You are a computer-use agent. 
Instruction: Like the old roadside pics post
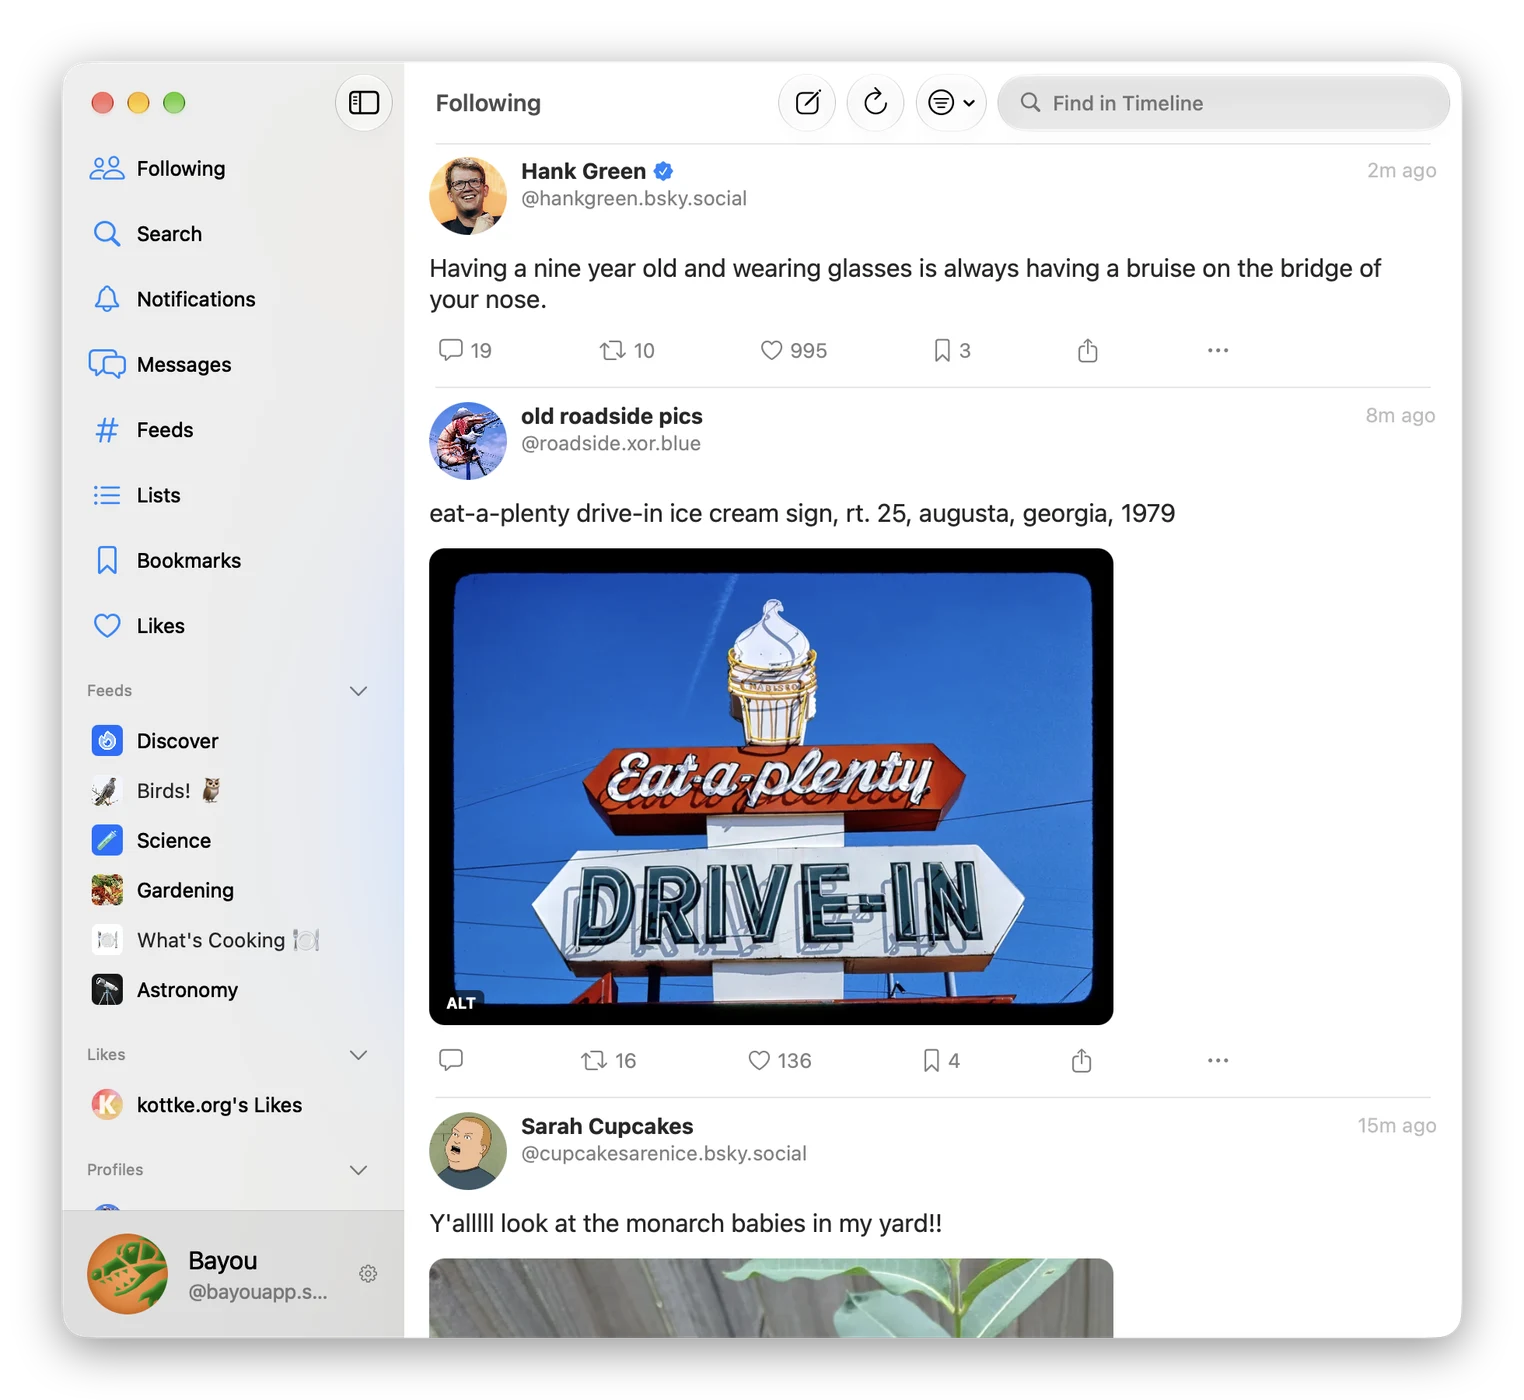pos(780,1061)
